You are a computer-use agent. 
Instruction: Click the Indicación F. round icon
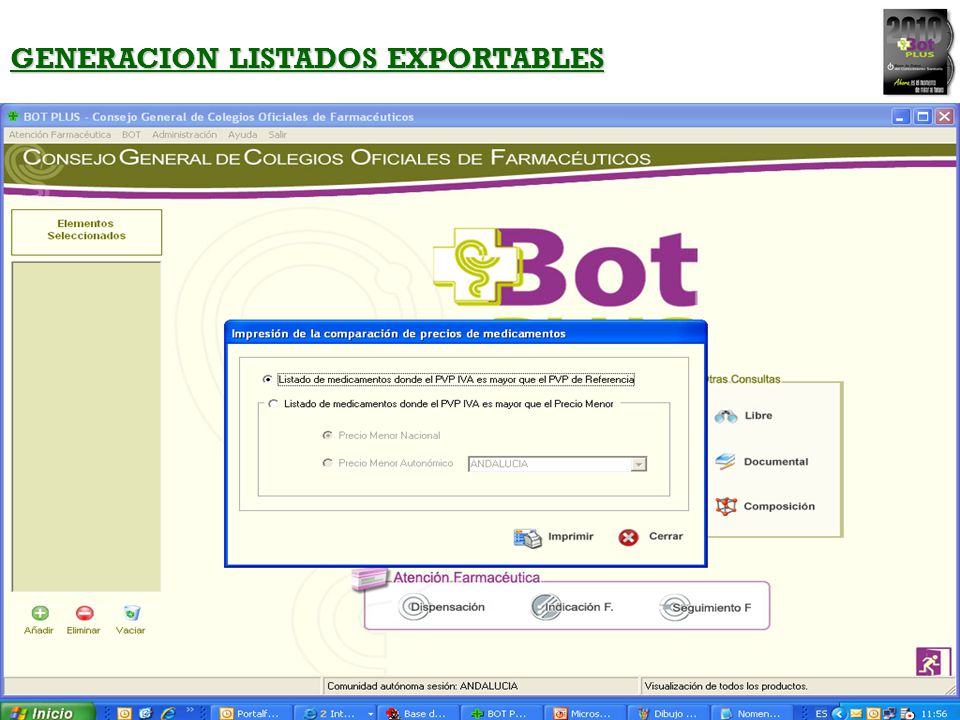pos(546,607)
